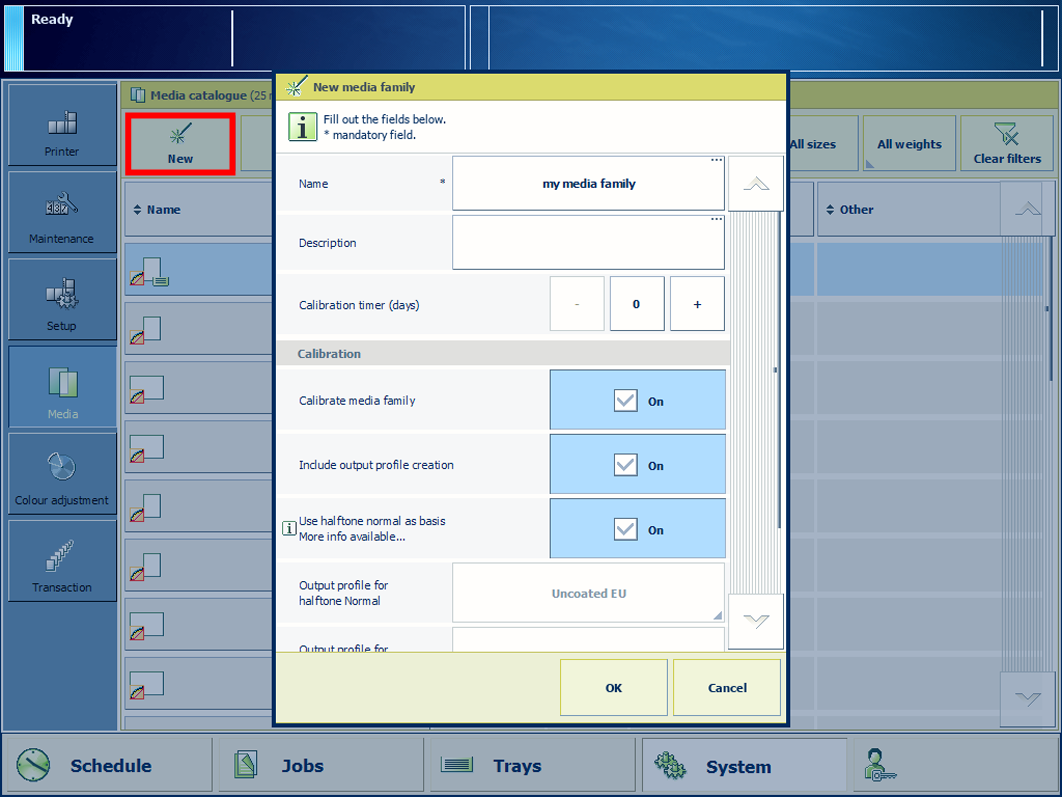The width and height of the screenshot is (1062, 797).
Task: Open the Printer section in sidebar
Action: tap(62, 125)
